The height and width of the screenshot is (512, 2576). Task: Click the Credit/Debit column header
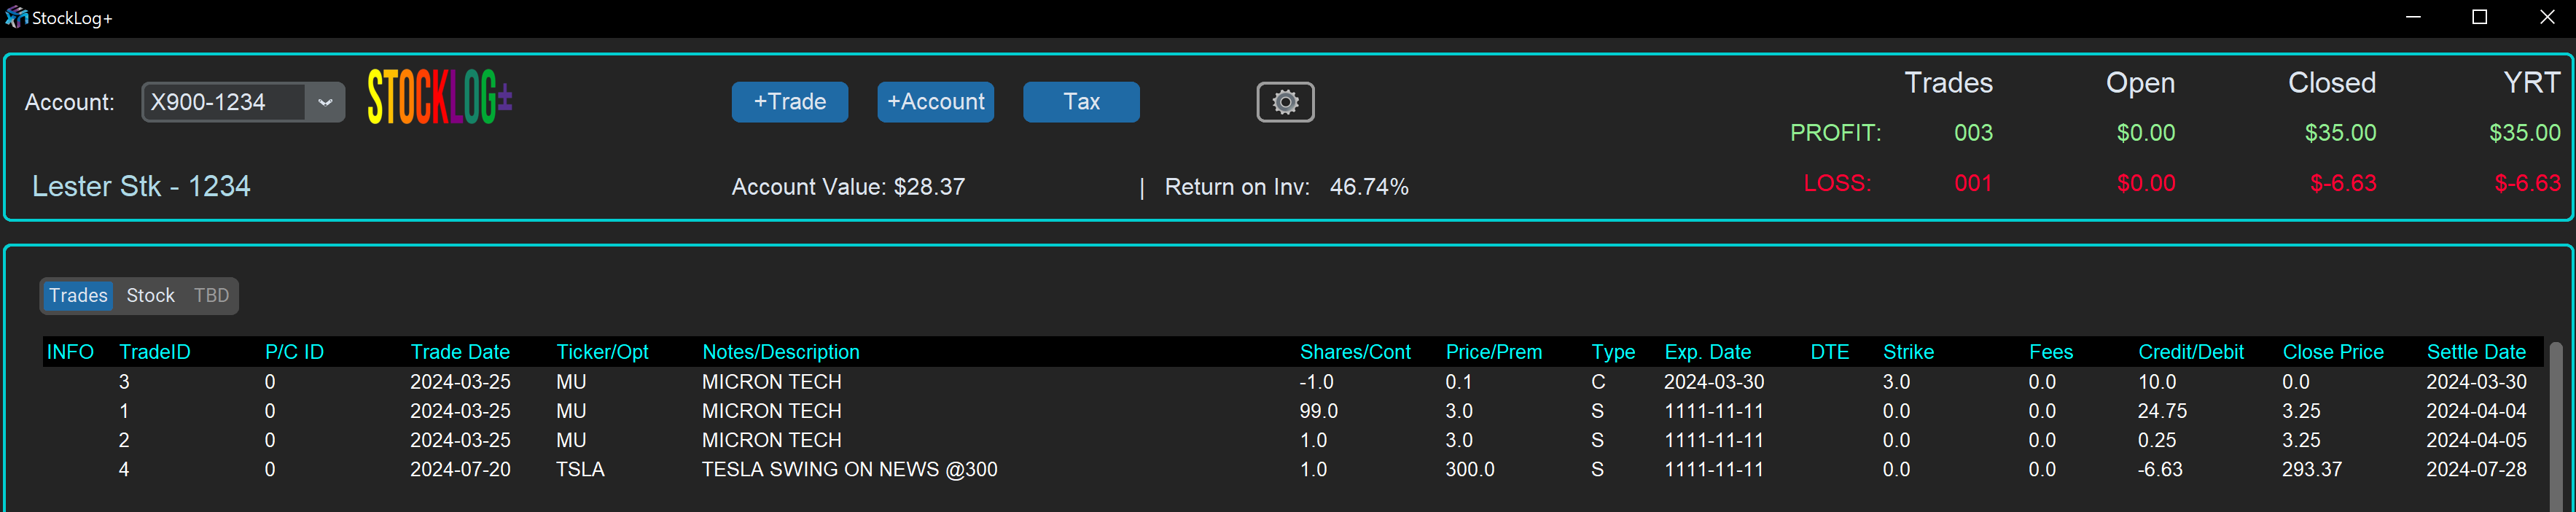(2190, 352)
